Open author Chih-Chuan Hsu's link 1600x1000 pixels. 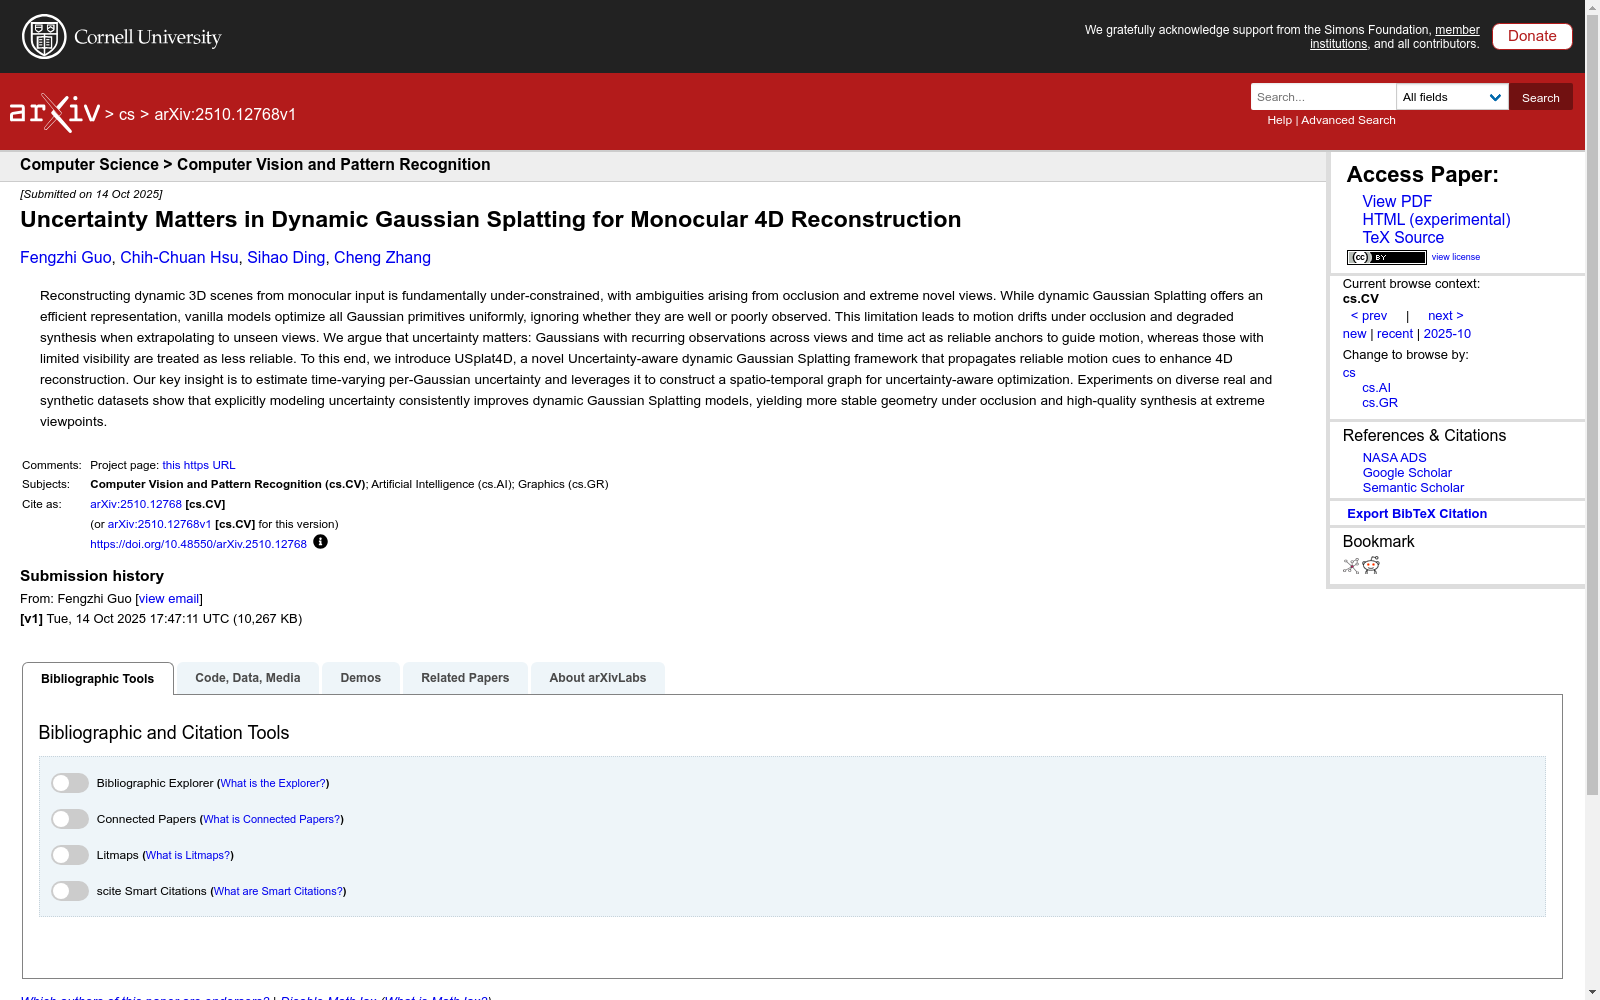tap(179, 257)
